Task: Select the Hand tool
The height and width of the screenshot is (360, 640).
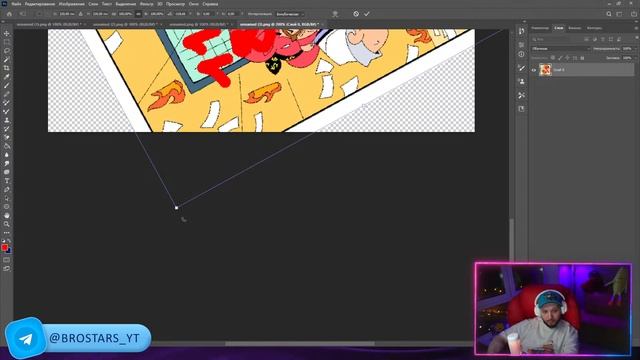Action: [7, 216]
